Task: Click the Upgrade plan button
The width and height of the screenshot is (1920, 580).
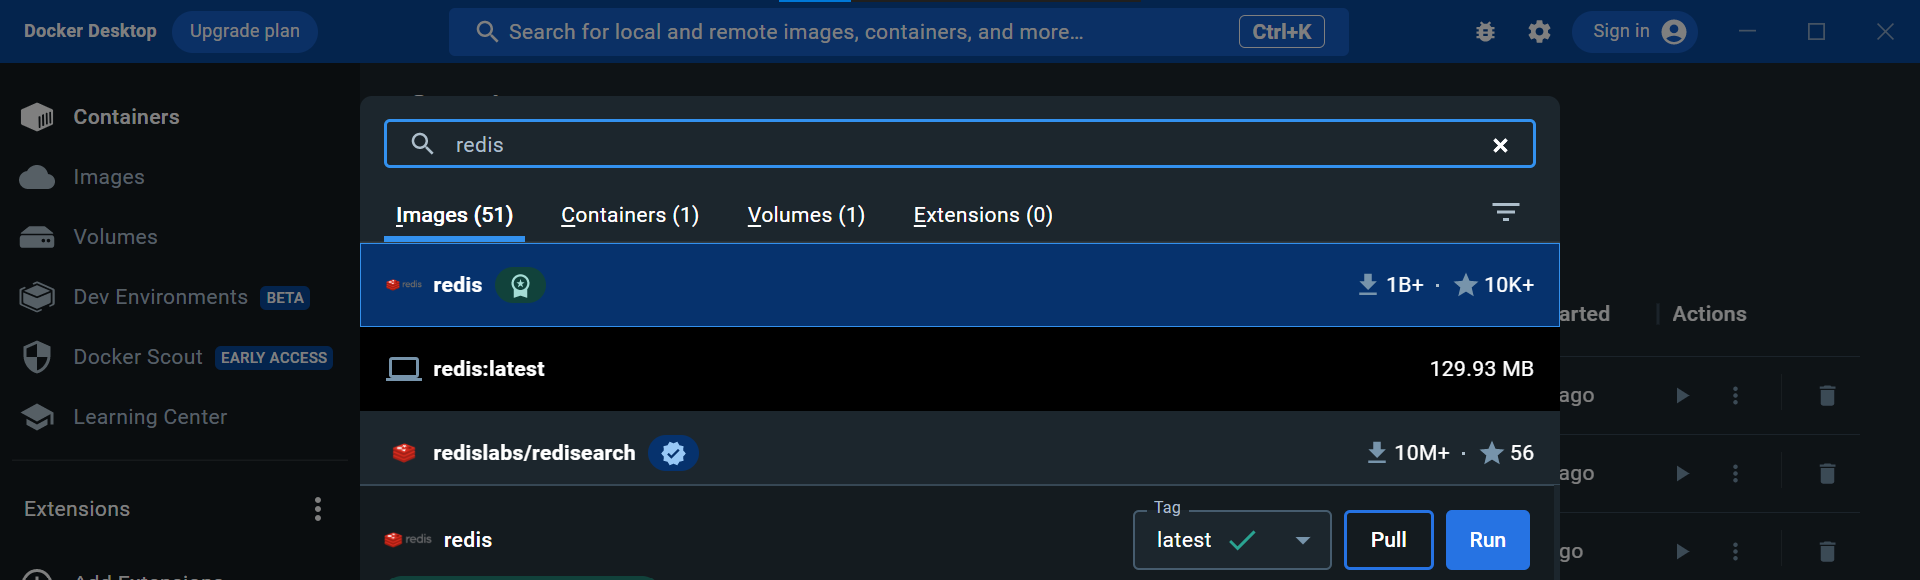Action: point(245,32)
